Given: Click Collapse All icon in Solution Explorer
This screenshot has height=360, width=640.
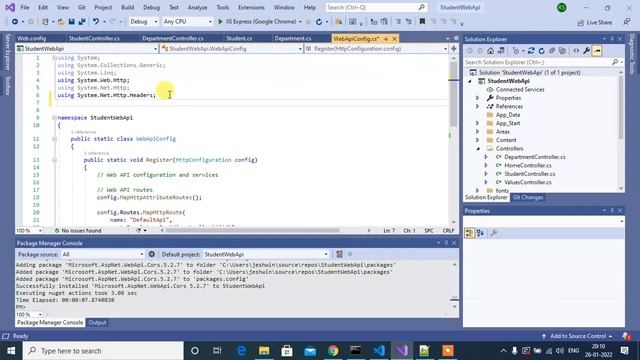Looking at the screenshot, I should click(x=552, y=51).
